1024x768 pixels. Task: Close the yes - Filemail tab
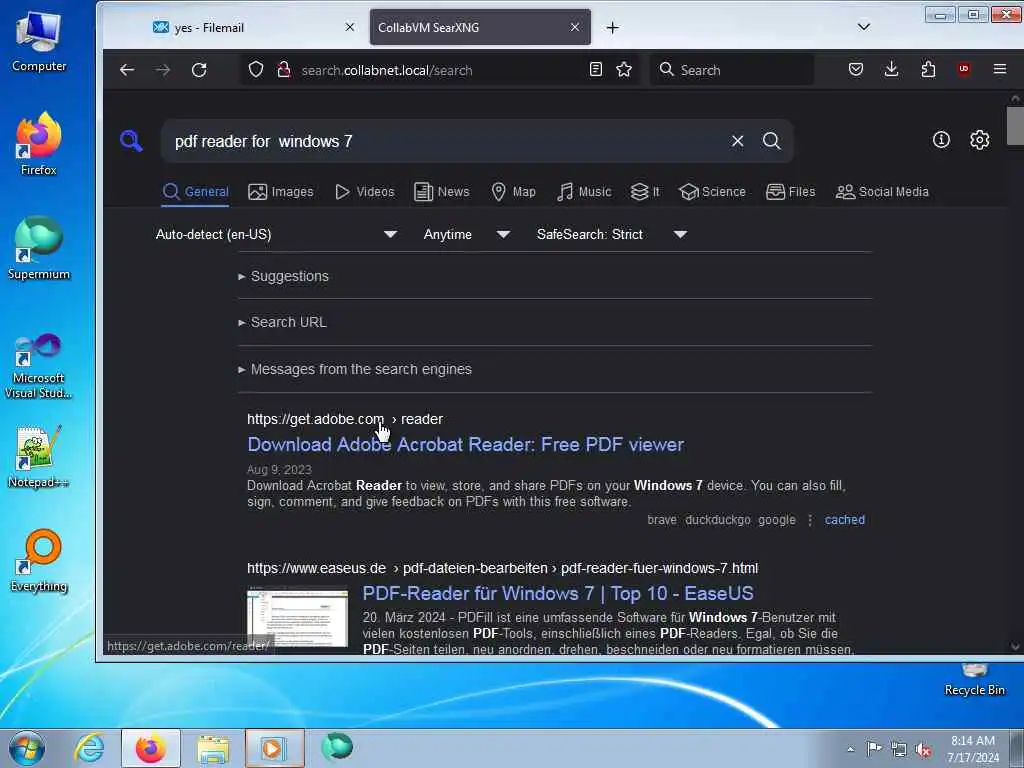(x=350, y=27)
